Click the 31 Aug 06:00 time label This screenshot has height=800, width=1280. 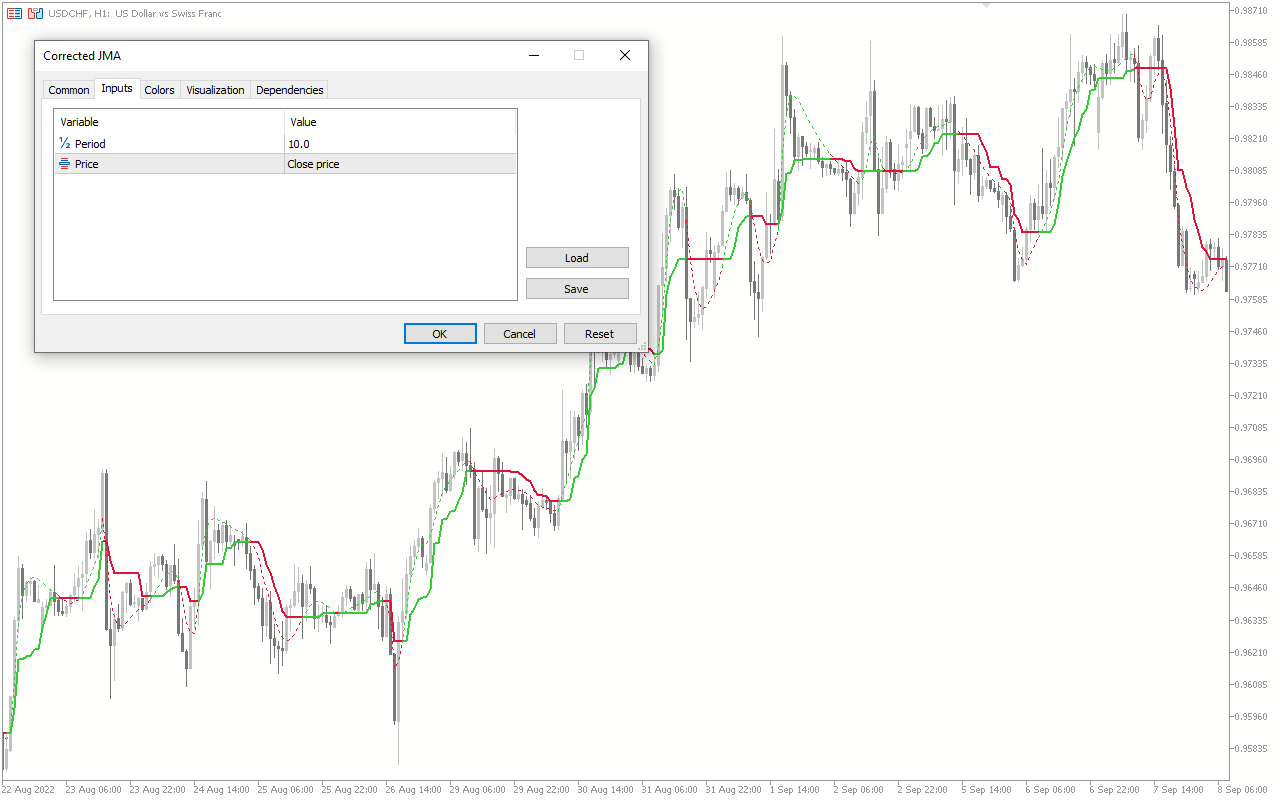pos(668,789)
